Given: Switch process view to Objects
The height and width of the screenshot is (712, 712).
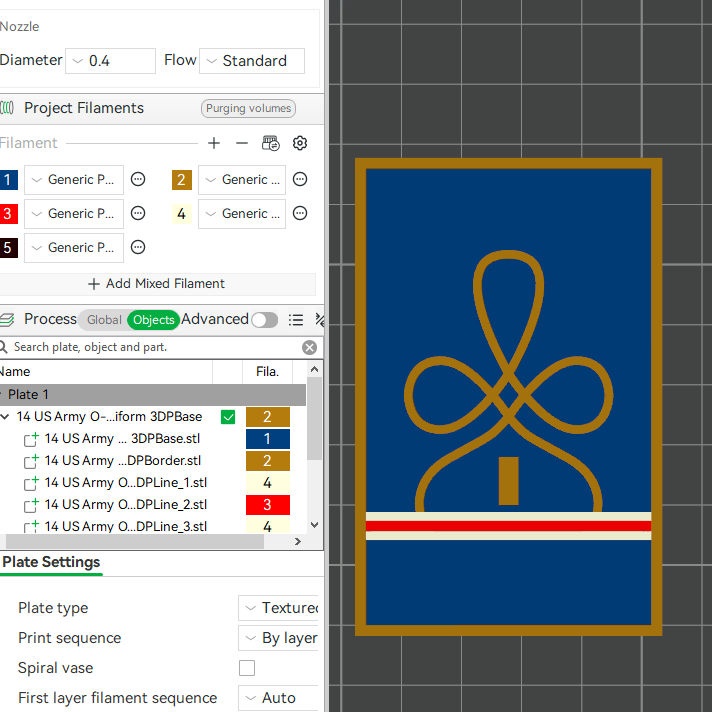Looking at the screenshot, I should (153, 320).
